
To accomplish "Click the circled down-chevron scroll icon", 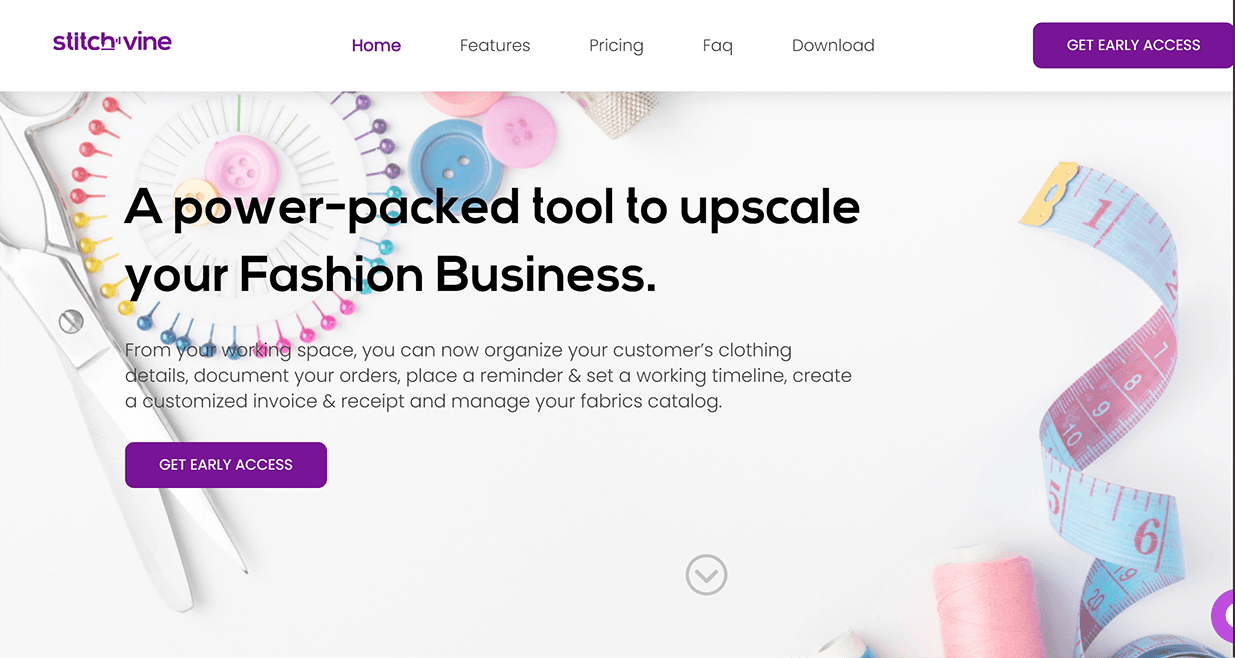I will click(x=706, y=575).
